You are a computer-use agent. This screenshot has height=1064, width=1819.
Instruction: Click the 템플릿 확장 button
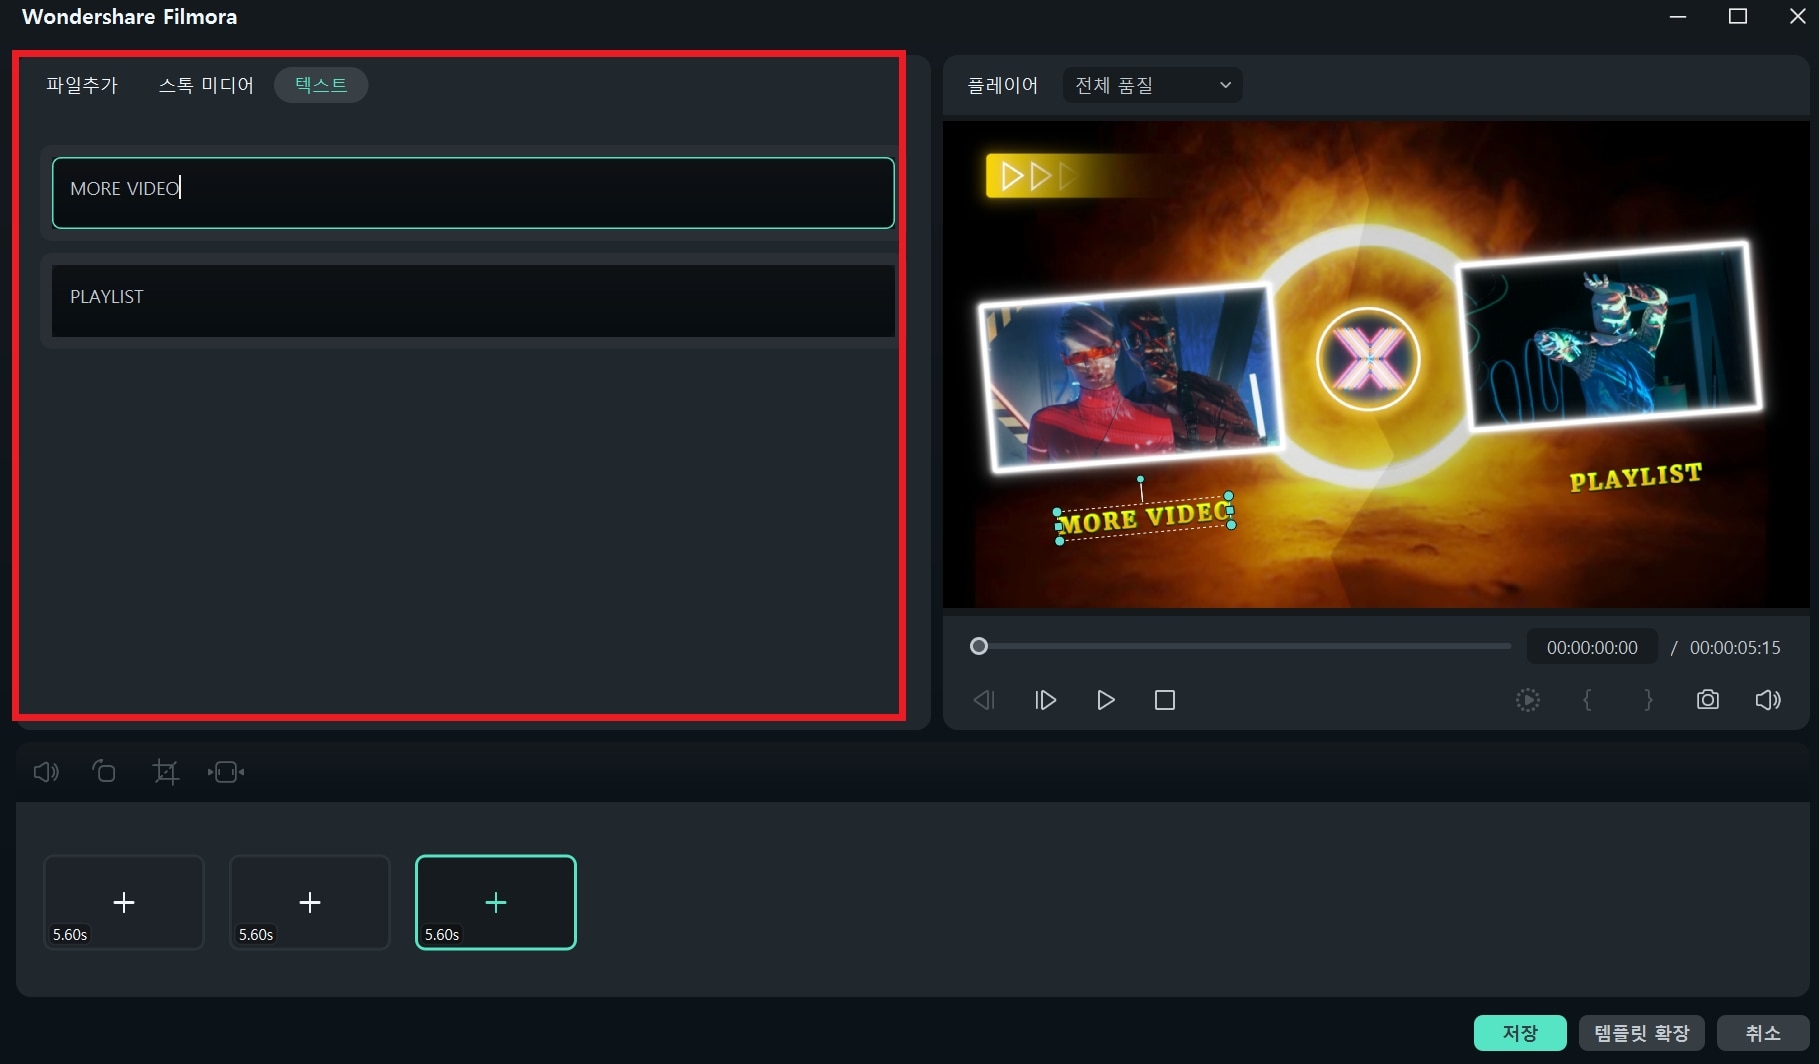coord(1641,1033)
